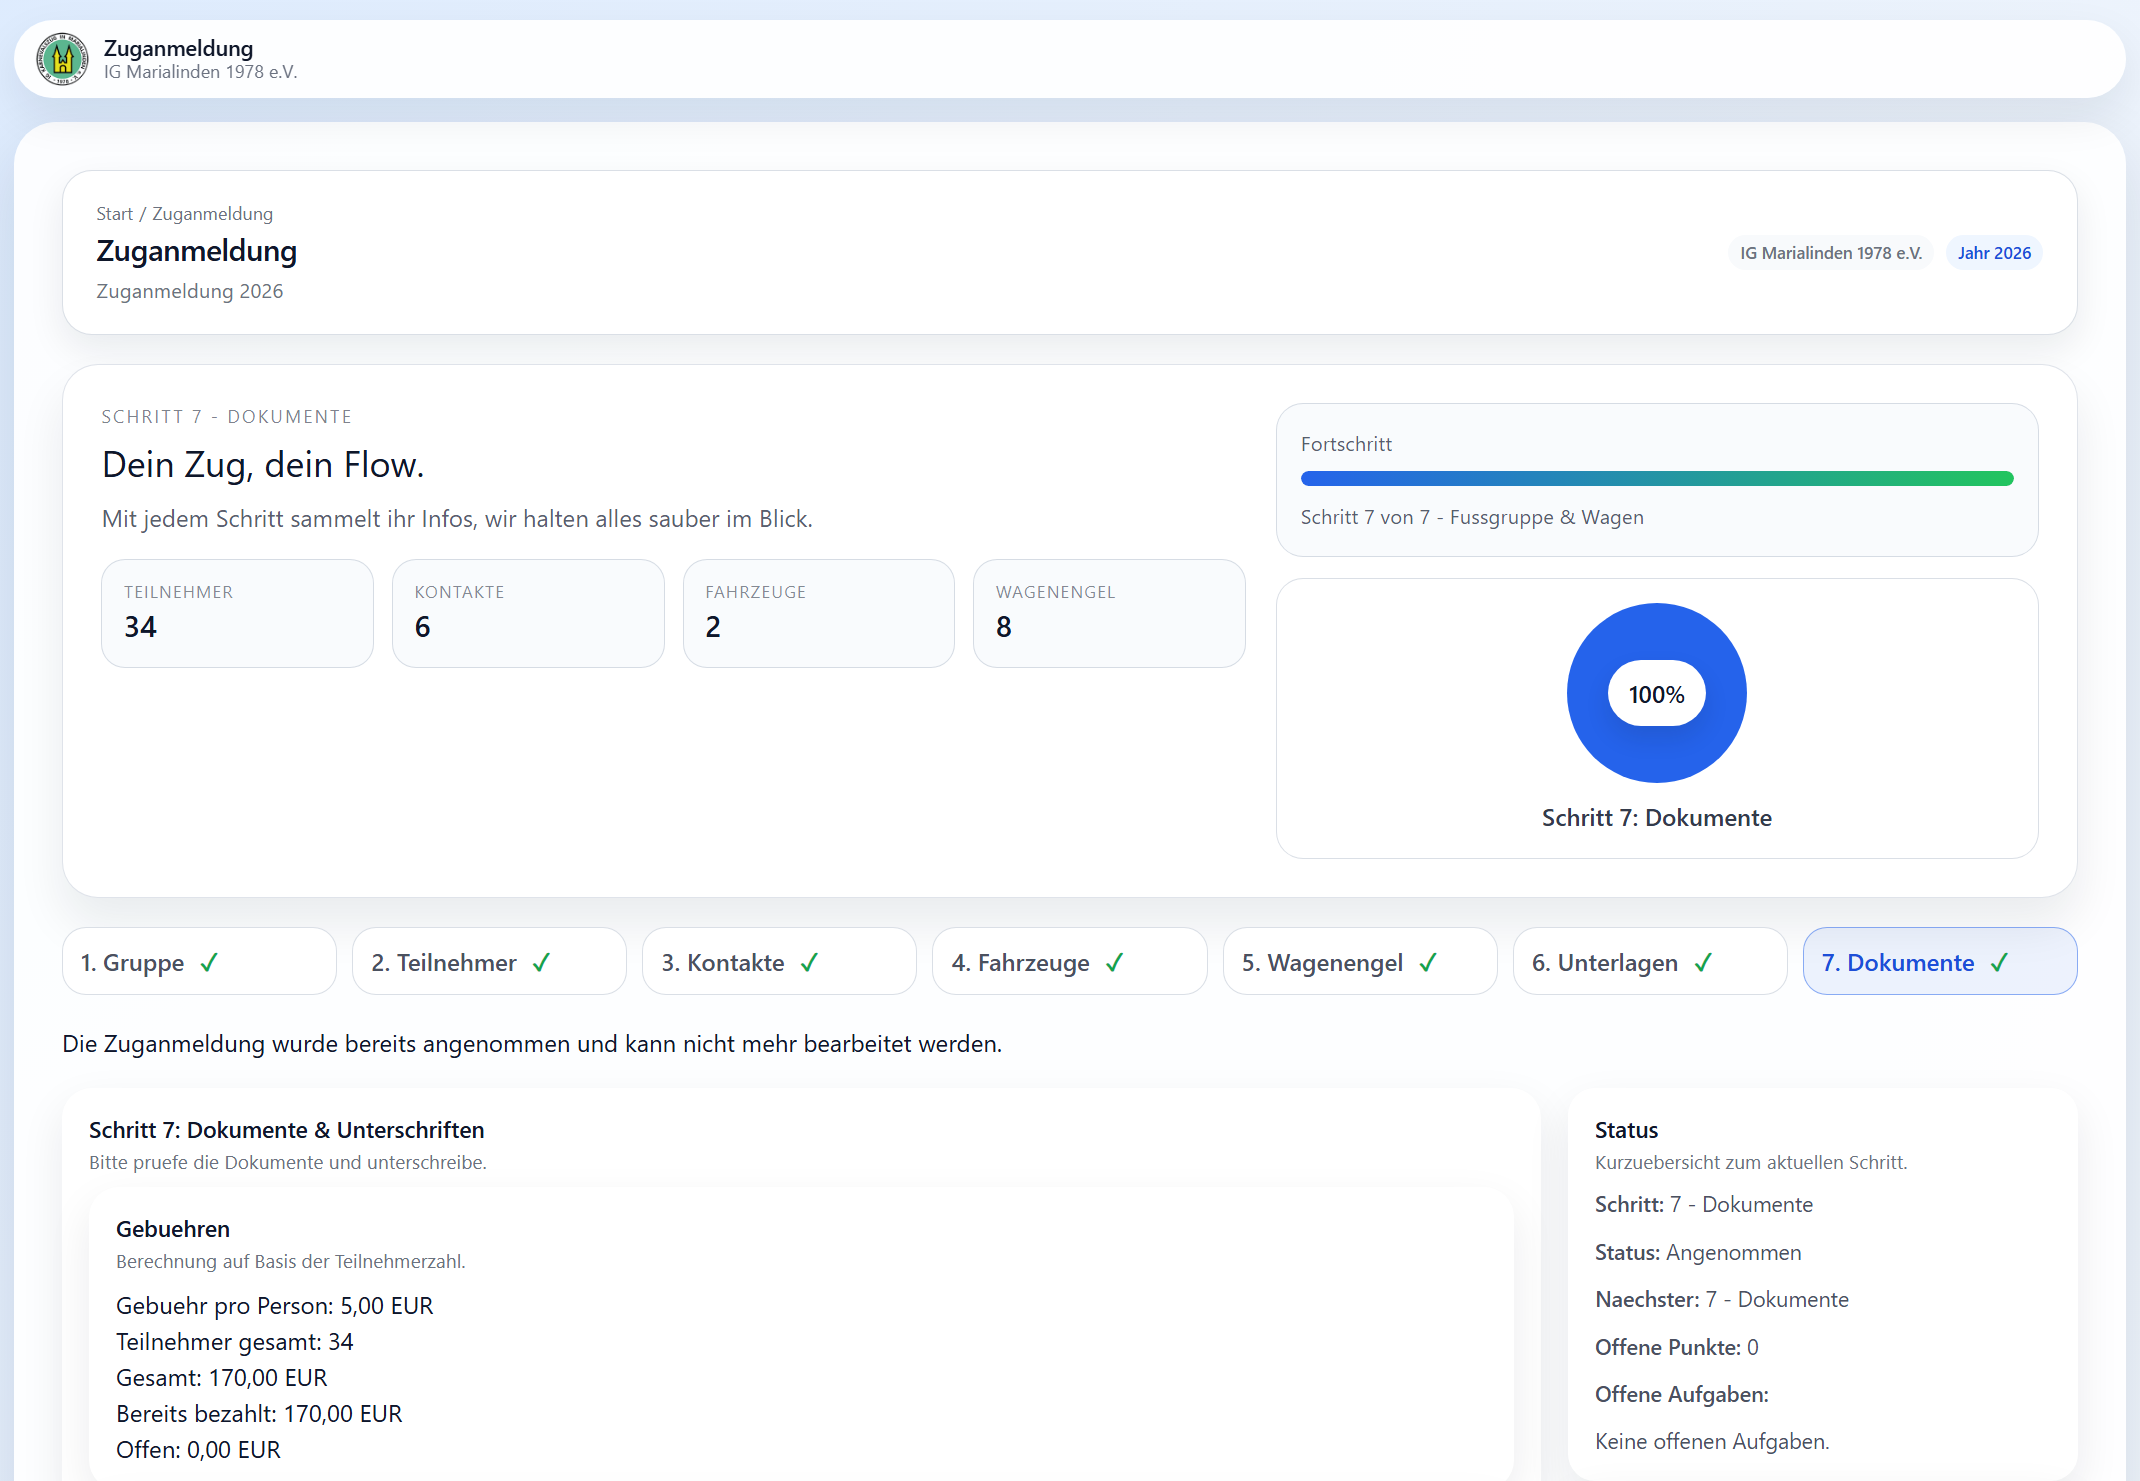2140x1481 pixels.
Task: Click the Fortschritt progress bar
Action: tap(1656, 479)
